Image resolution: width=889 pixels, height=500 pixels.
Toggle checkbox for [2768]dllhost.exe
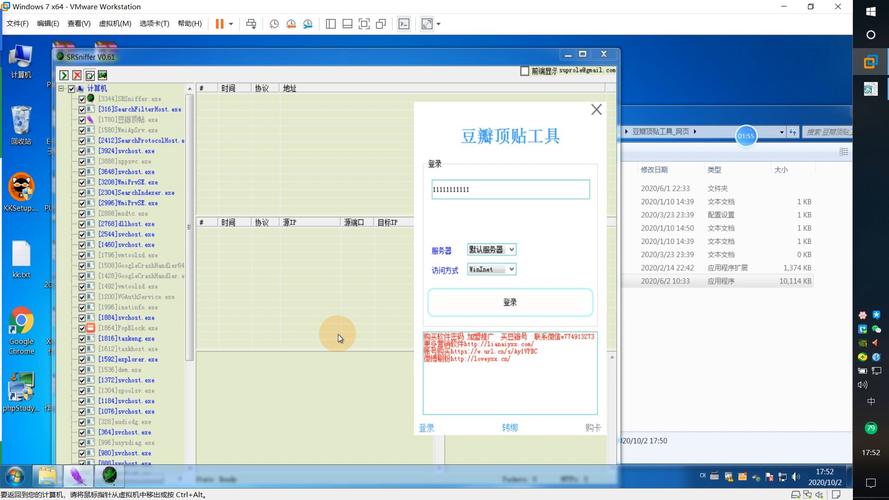point(82,224)
